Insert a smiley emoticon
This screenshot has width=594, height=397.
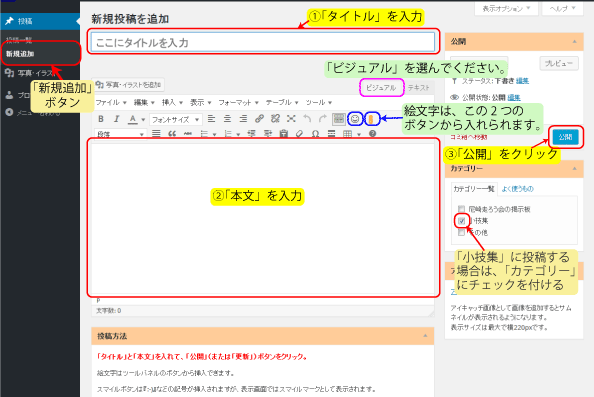coord(355,119)
